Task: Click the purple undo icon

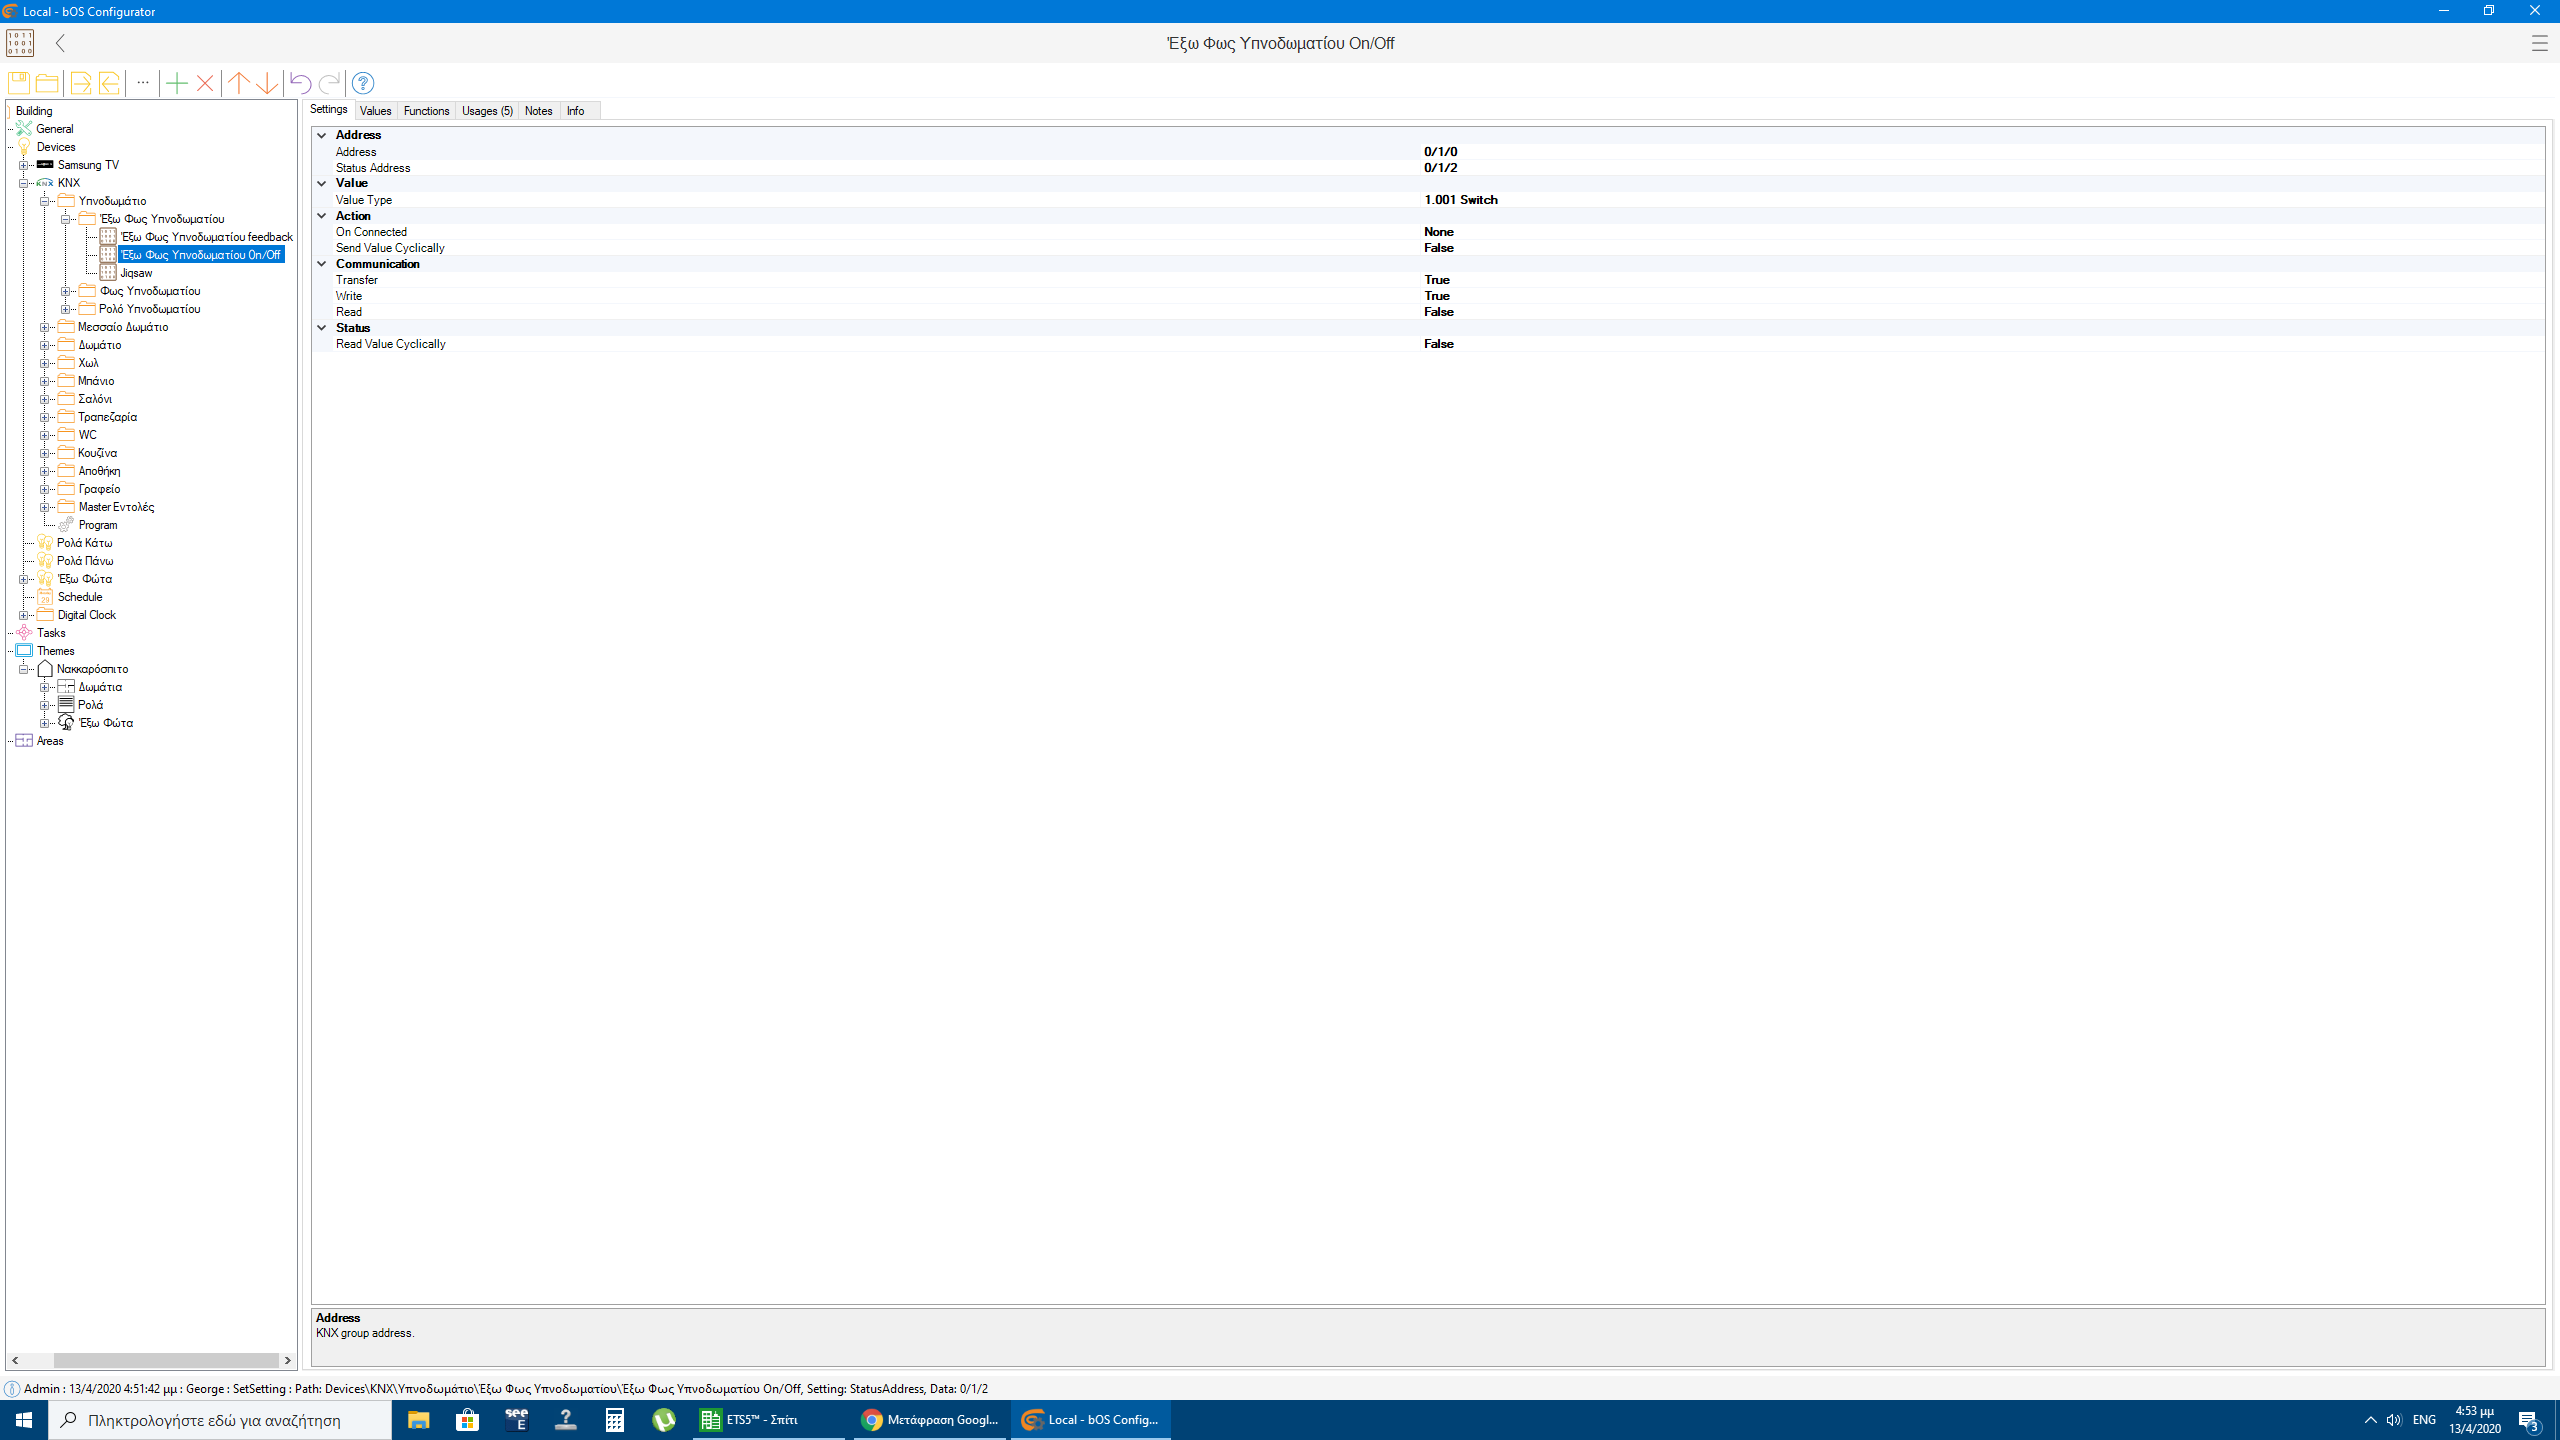Action: (x=300, y=83)
